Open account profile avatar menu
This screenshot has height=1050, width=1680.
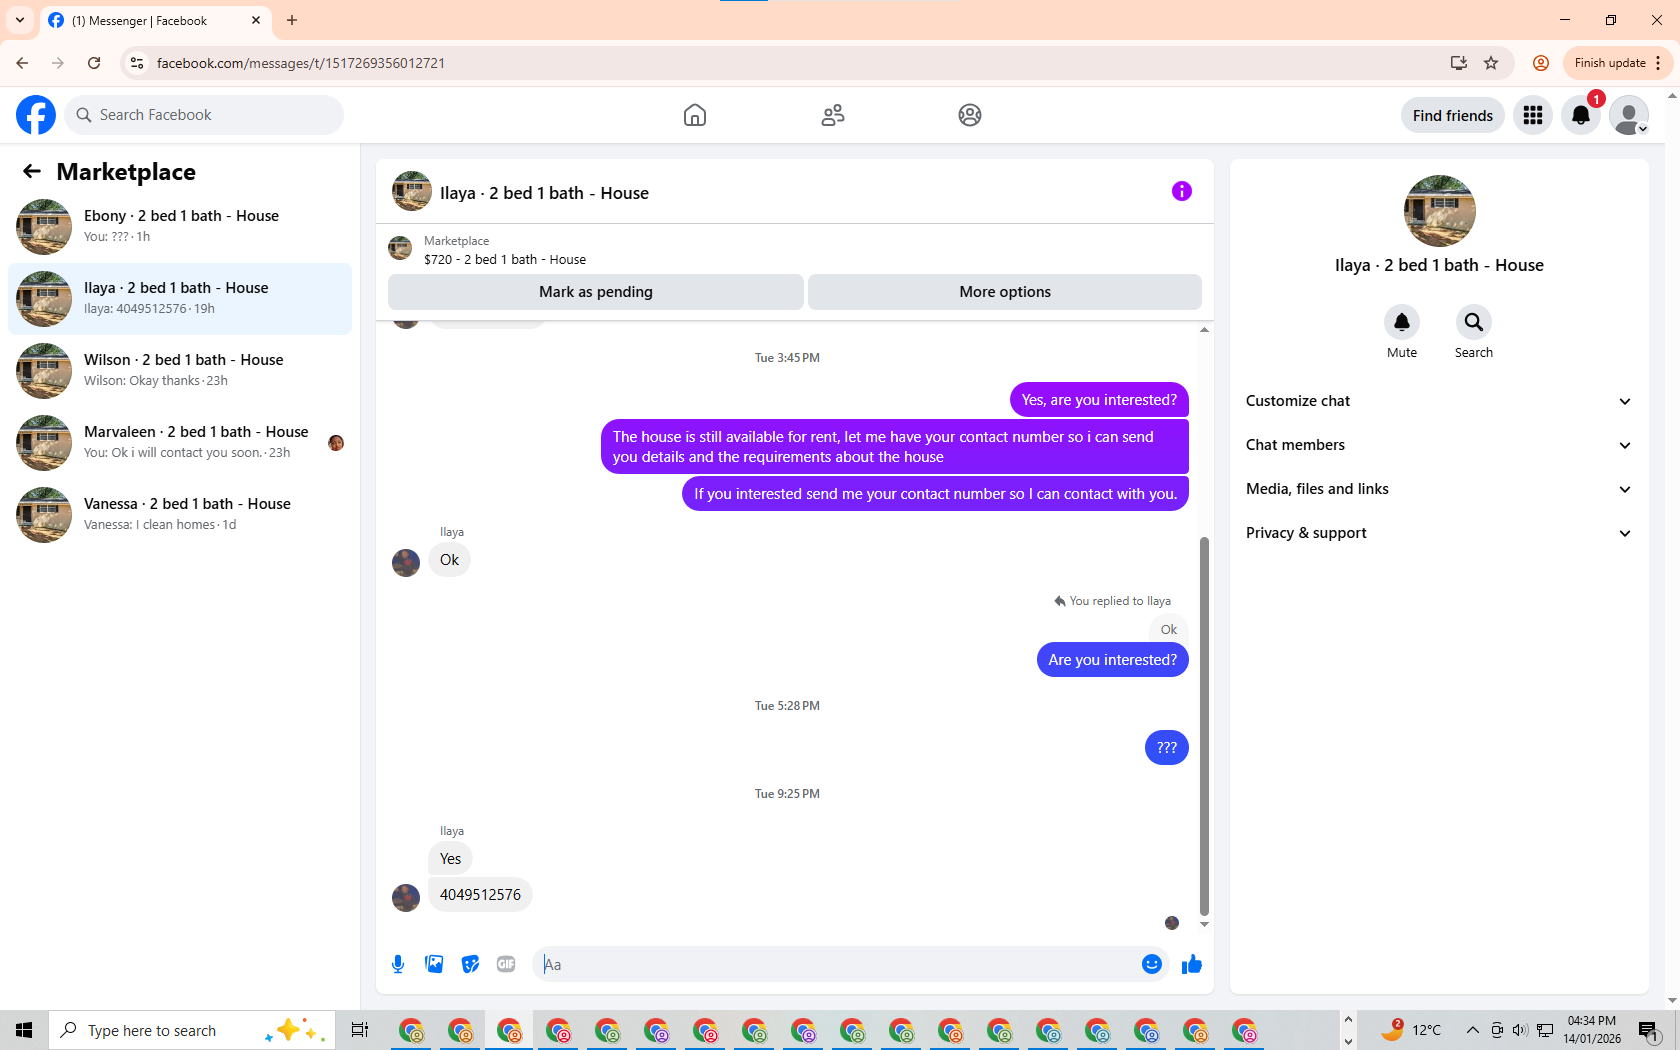tap(1629, 115)
